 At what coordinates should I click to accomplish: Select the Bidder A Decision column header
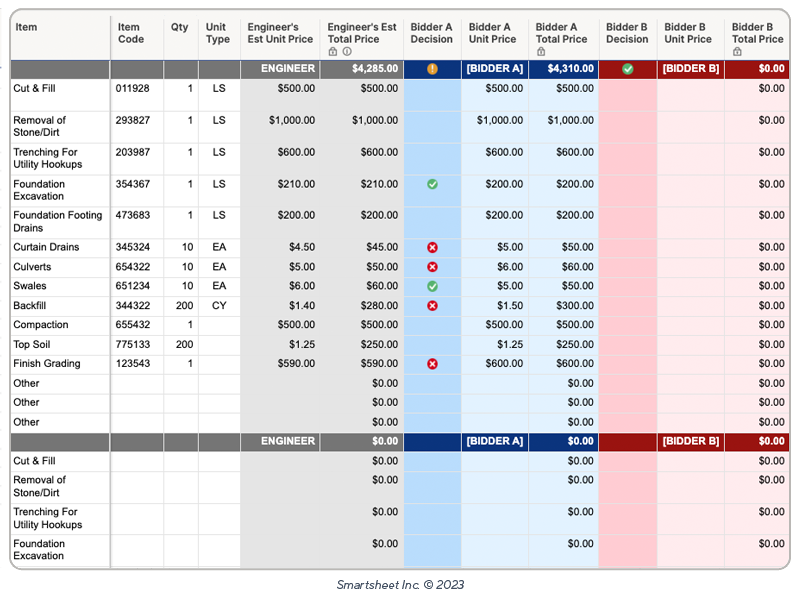pyautogui.click(x=432, y=38)
